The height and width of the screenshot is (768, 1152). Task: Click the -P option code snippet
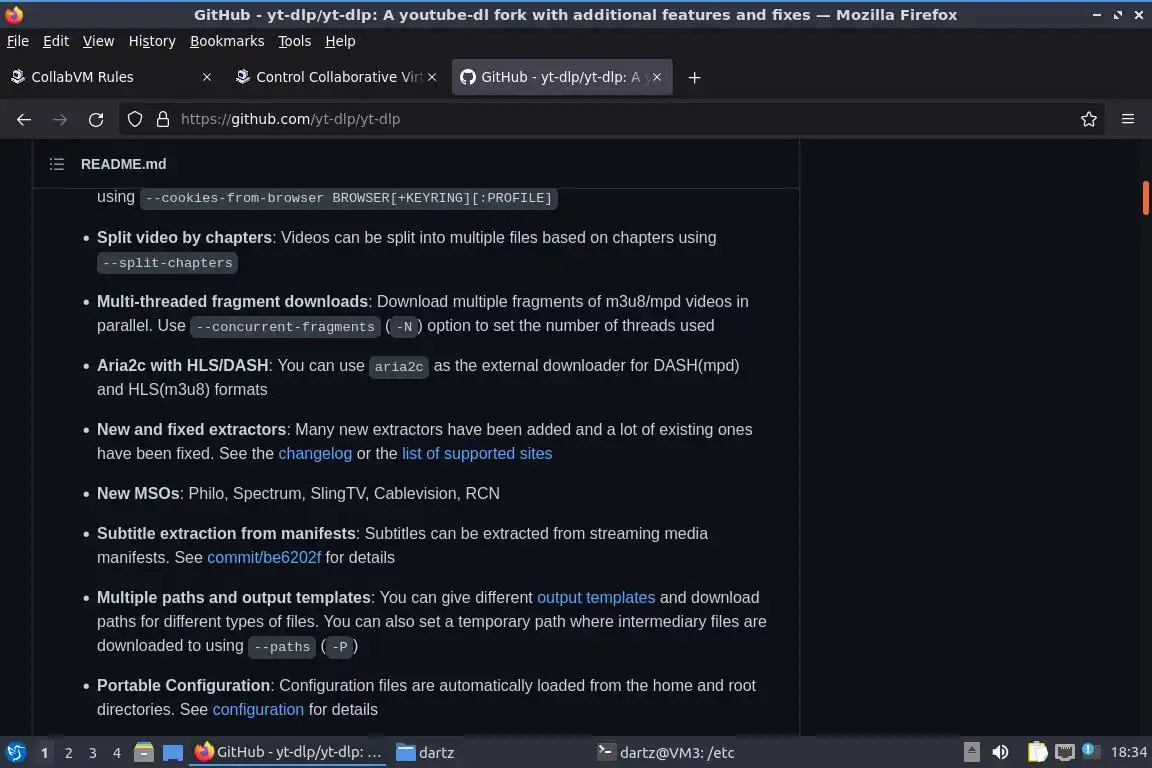339,647
